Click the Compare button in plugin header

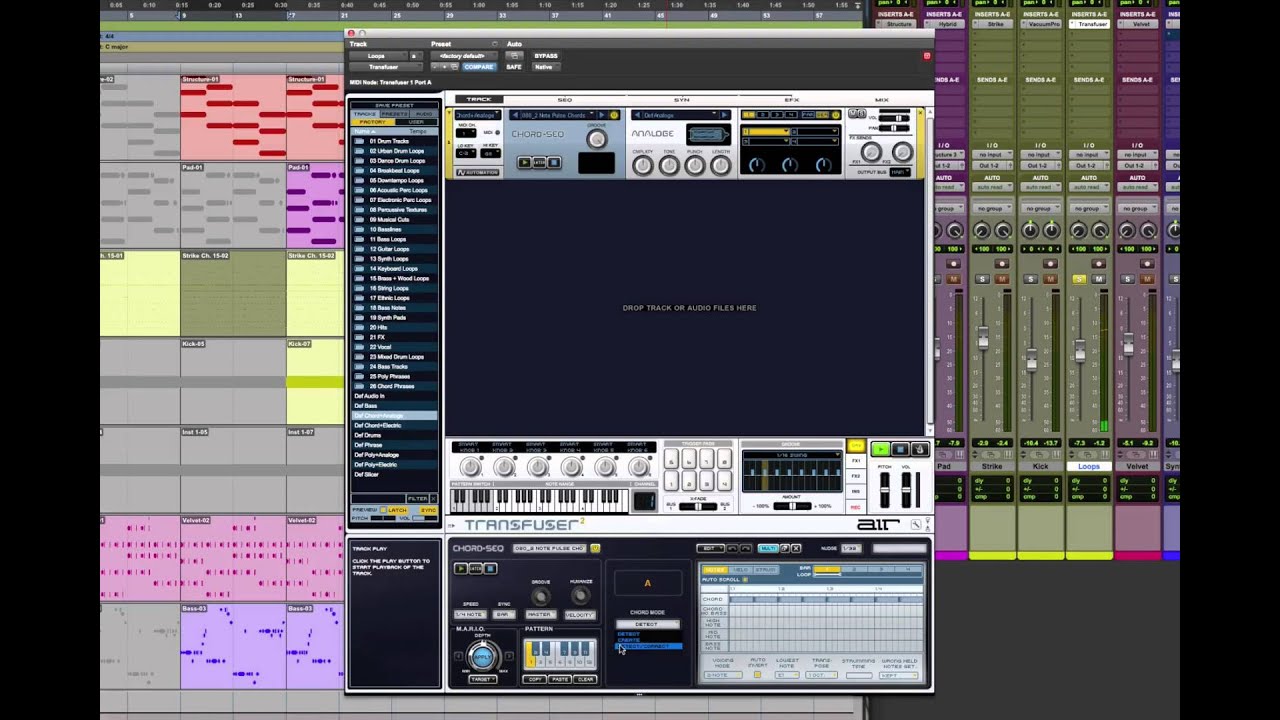478,67
